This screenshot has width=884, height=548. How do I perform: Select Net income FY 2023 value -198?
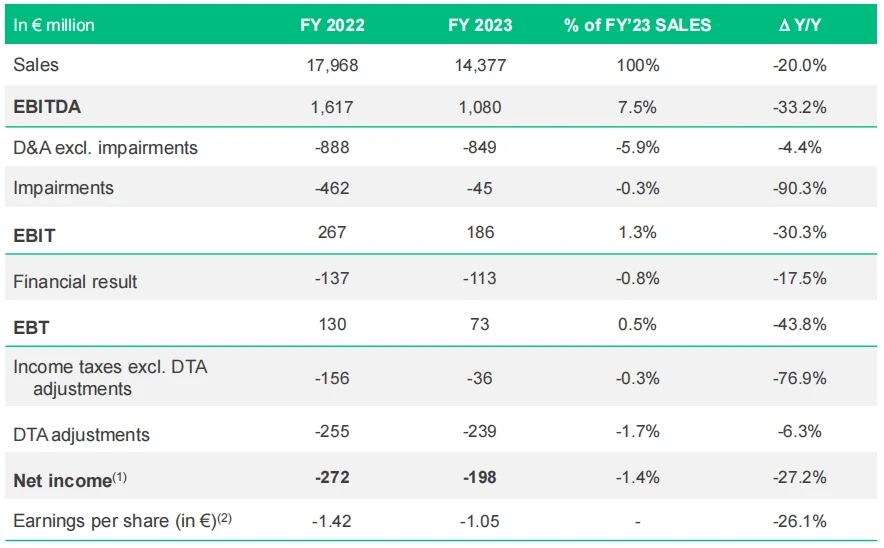pyautogui.click(x=480, y=478)
